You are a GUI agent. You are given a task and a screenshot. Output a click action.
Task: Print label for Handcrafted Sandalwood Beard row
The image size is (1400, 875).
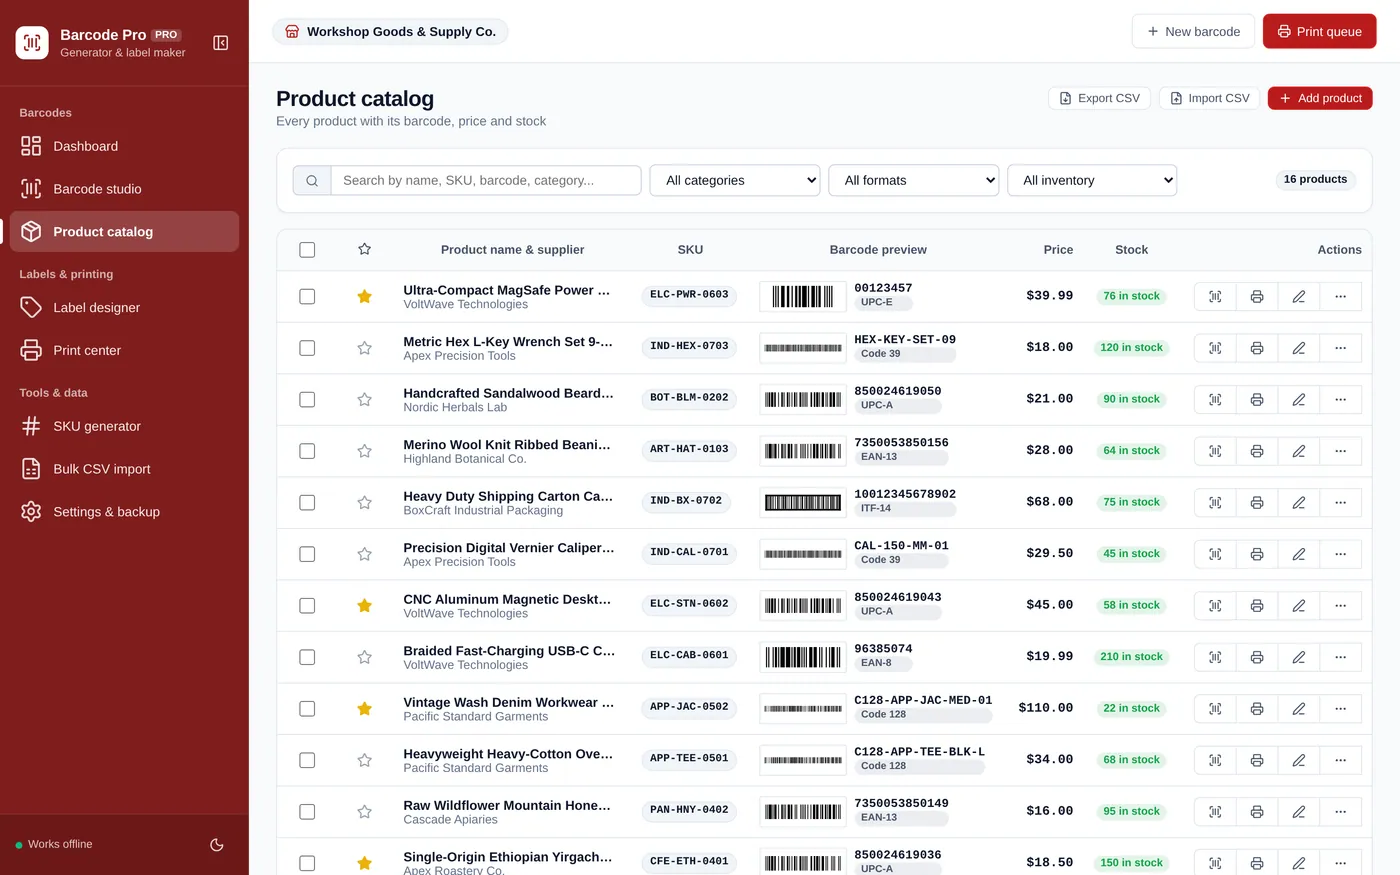click(x=1257, y=399)
